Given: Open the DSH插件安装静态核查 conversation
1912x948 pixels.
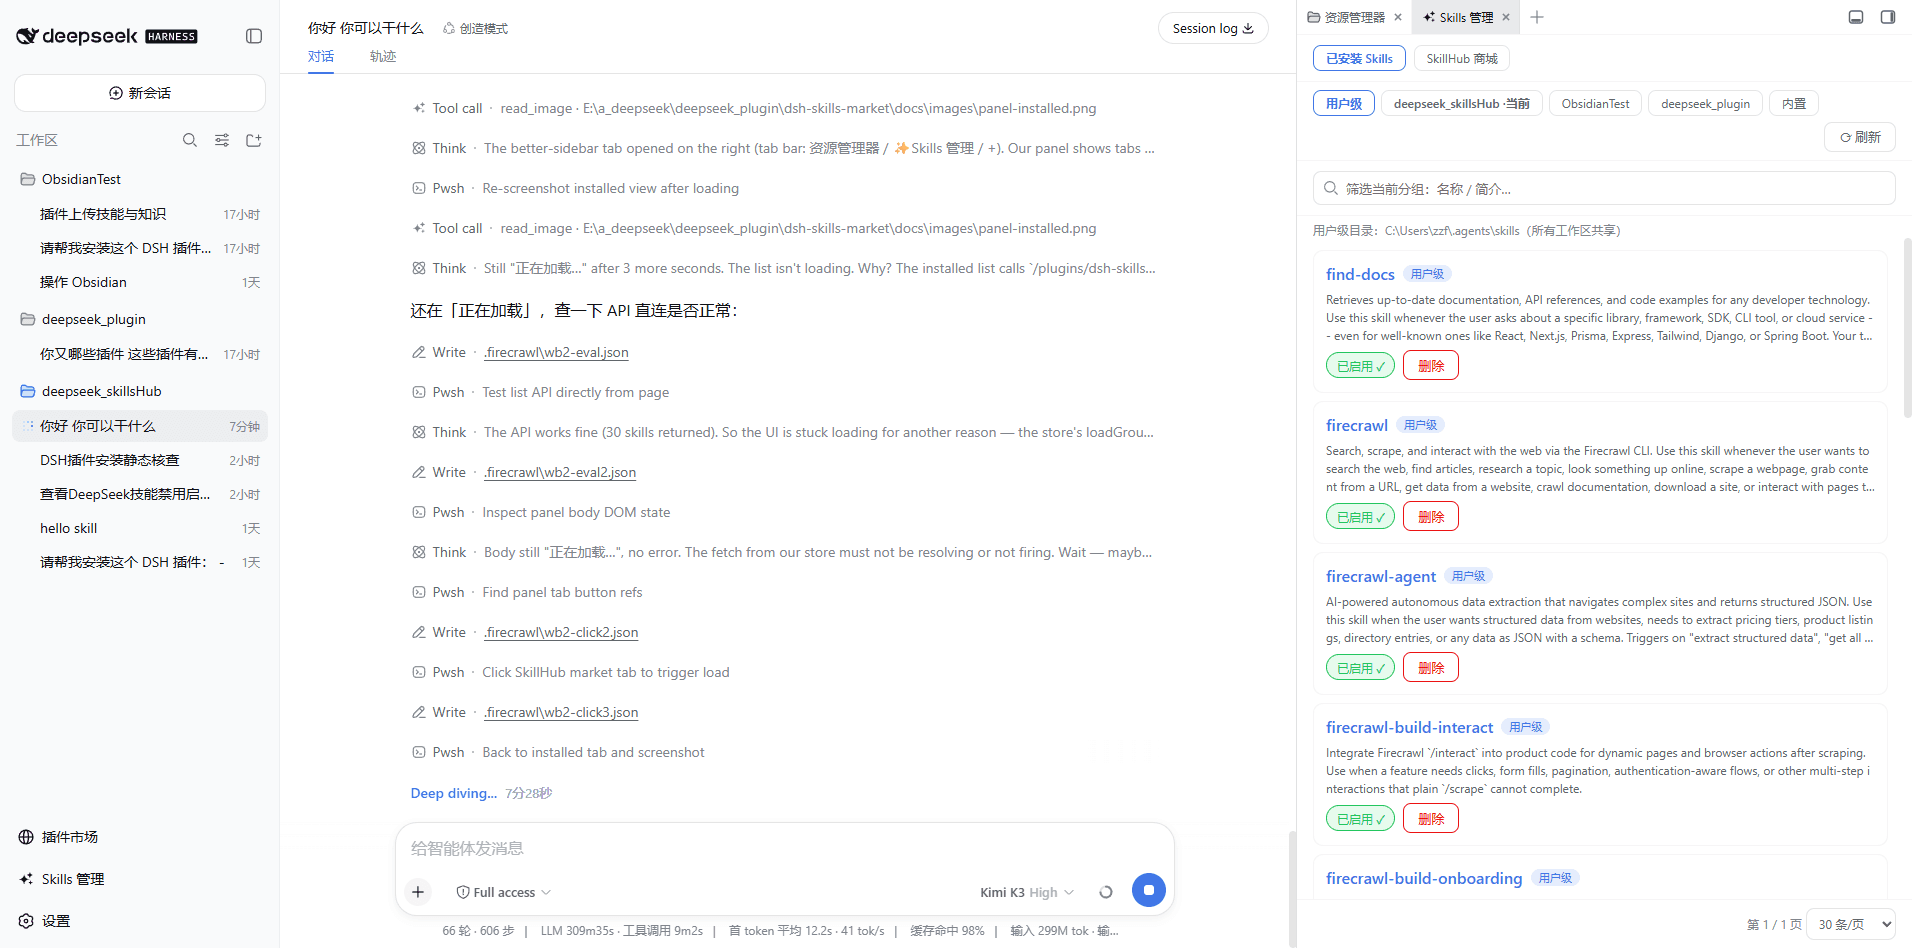Looking at the screenshot, I should pos(140,460).
